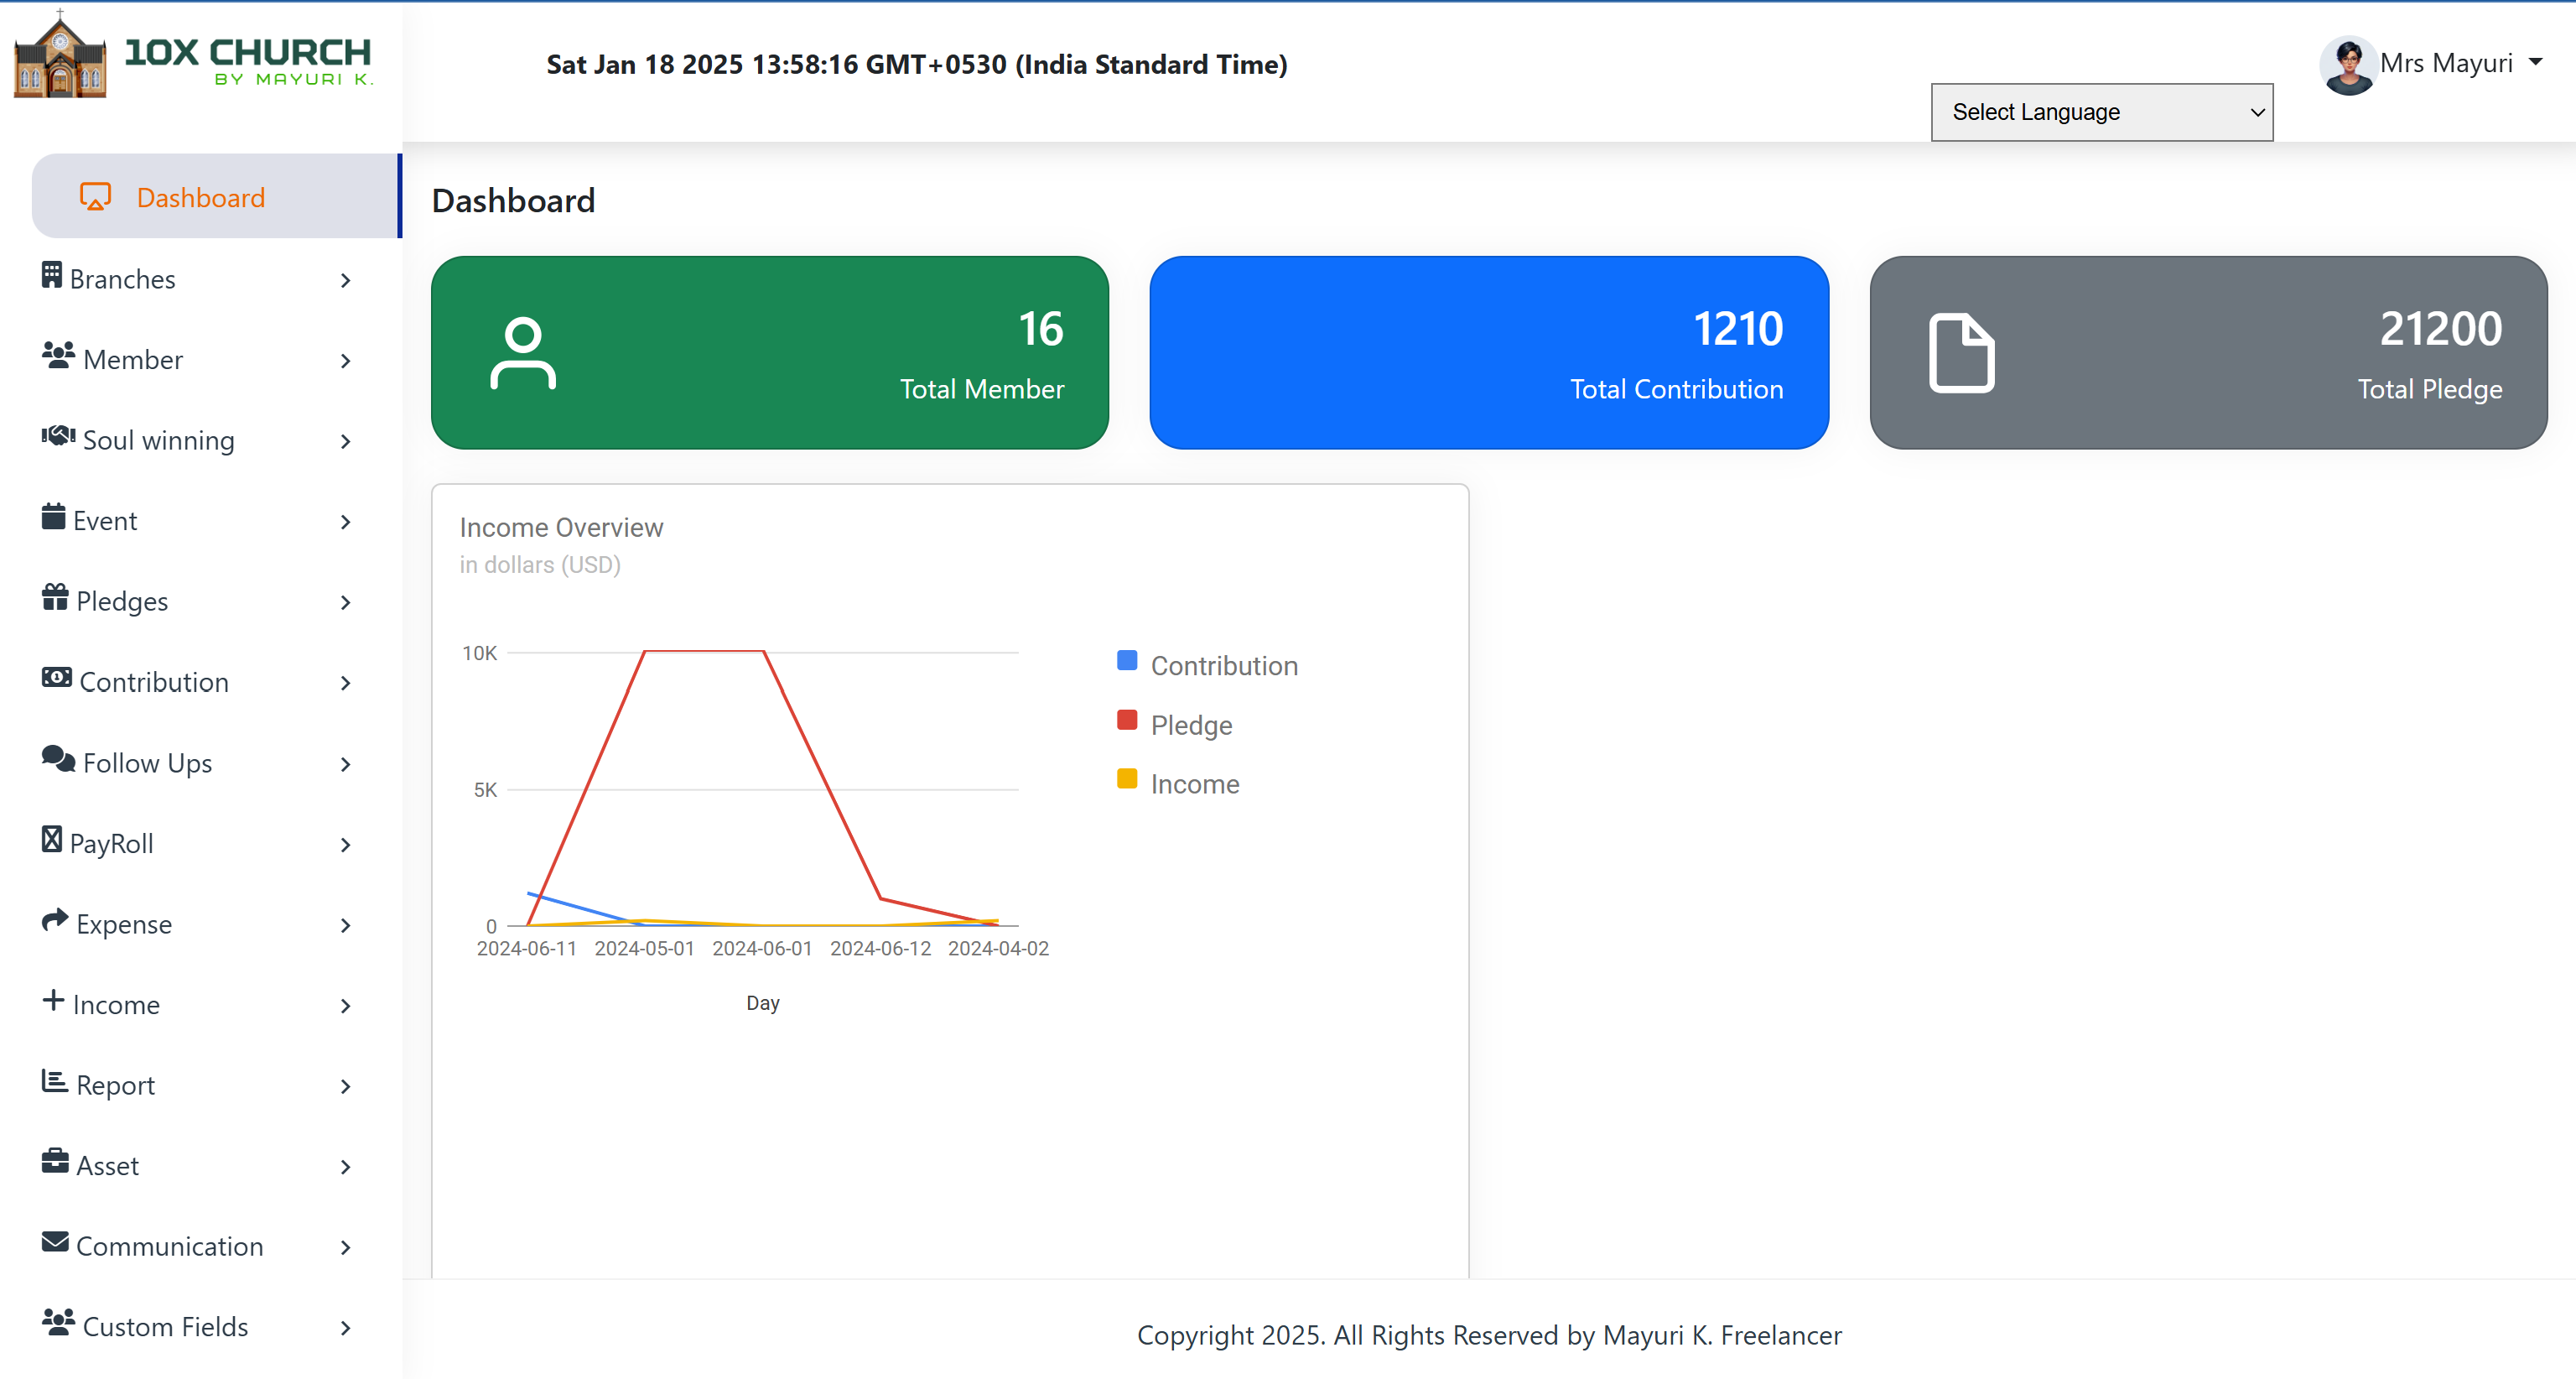The height and width of the screenshot is (1379, 2576).
Task: Click the Day axis title
Action: [763, 1003]
